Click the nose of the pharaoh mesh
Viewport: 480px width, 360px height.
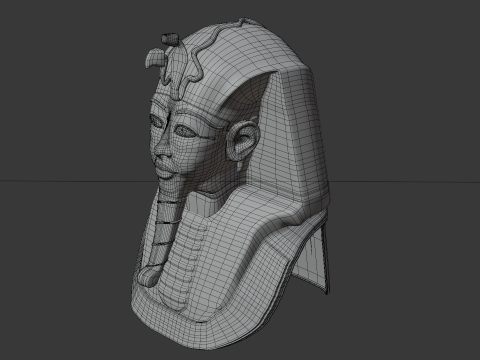[163, 146]
